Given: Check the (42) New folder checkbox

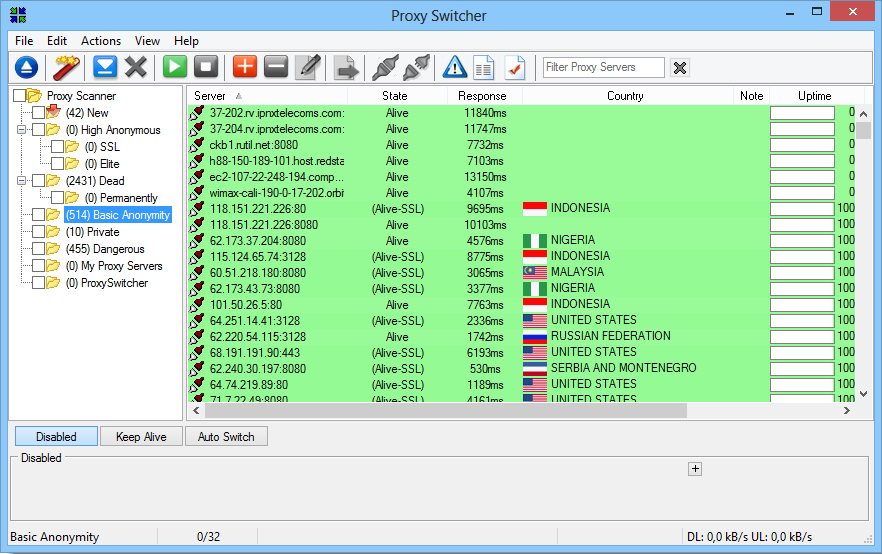Looking at the screenshot, I should point(38,112).
